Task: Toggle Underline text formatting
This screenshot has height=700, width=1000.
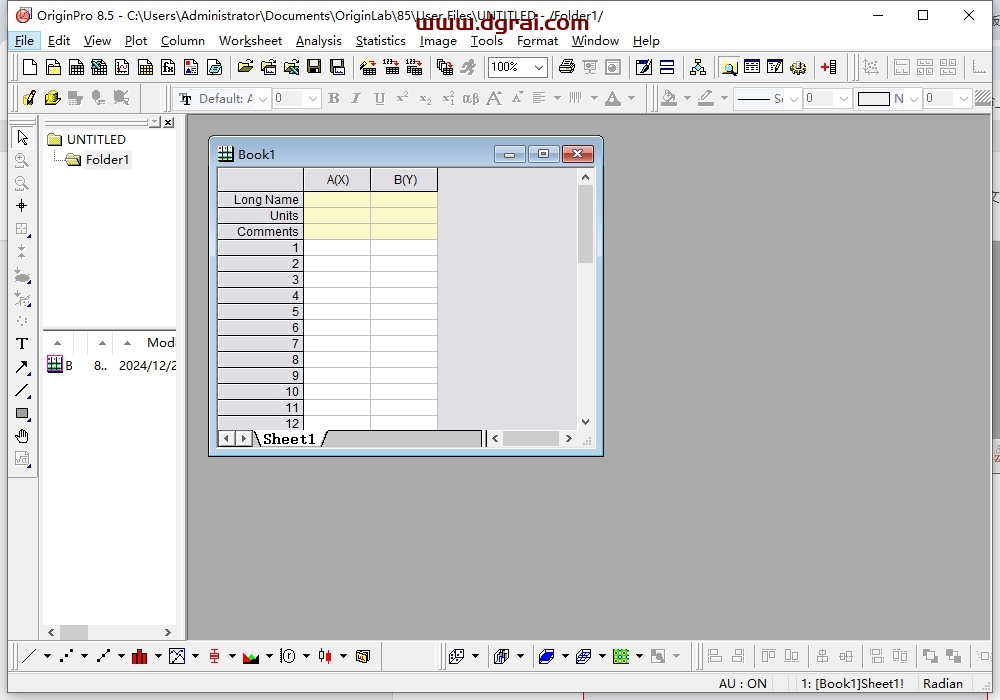Action: click(379, 98)
